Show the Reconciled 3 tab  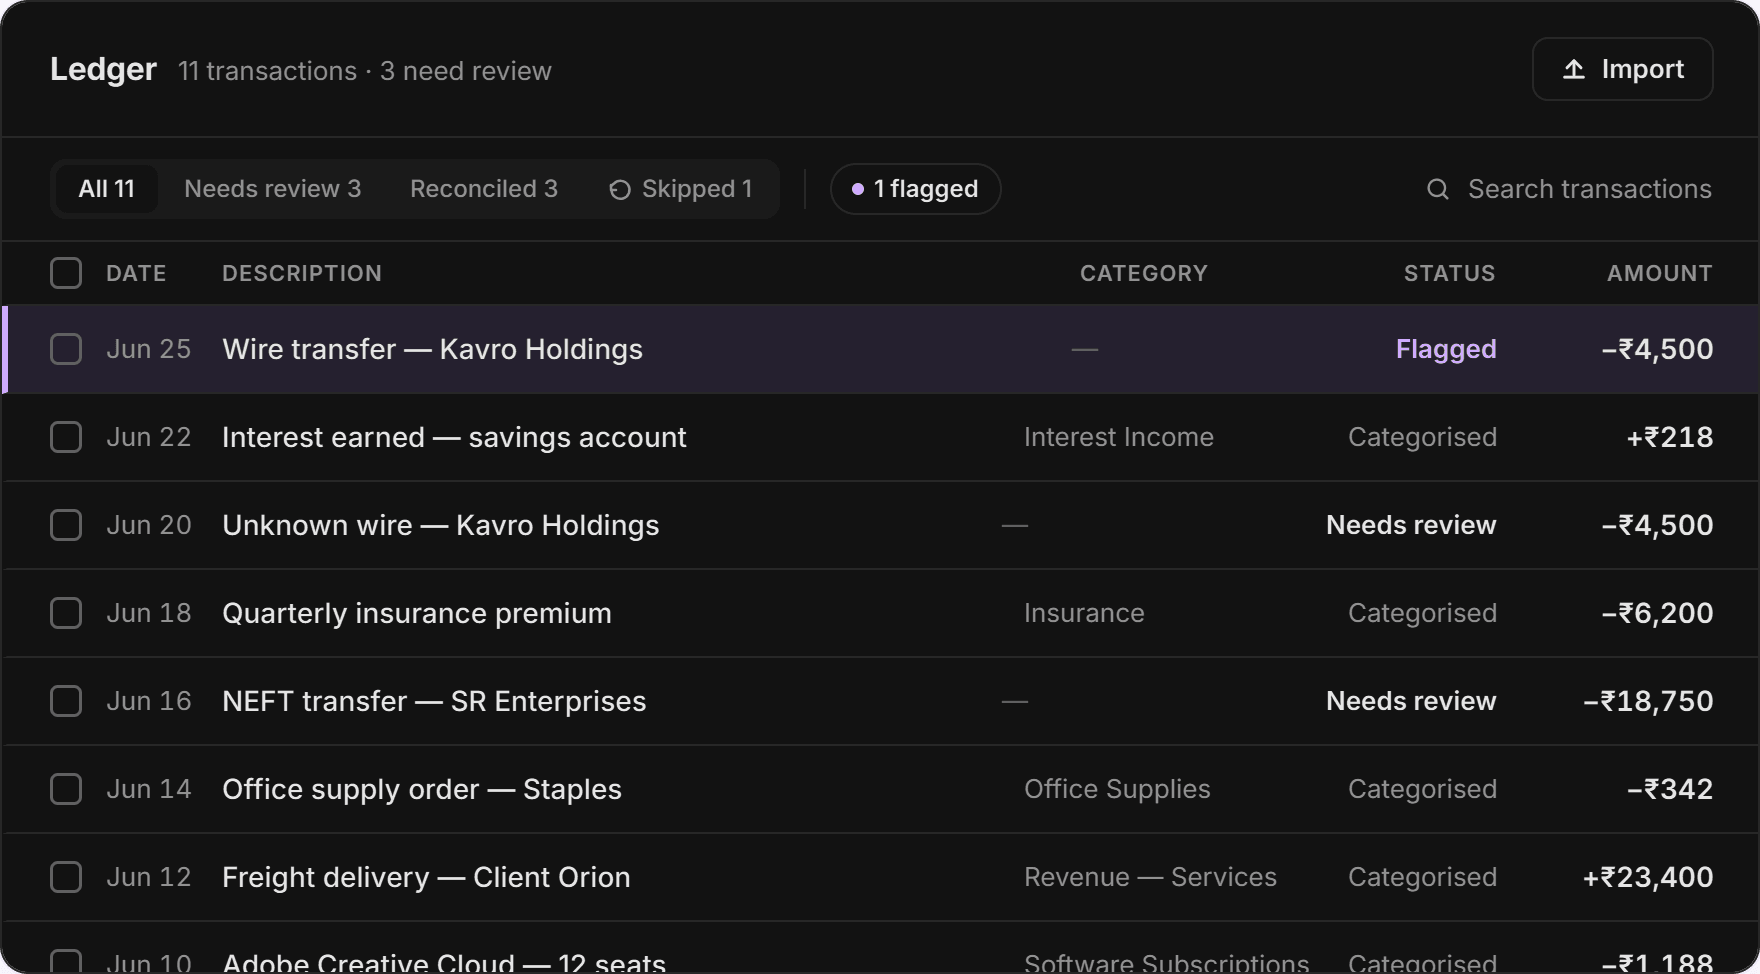(484, 189)
